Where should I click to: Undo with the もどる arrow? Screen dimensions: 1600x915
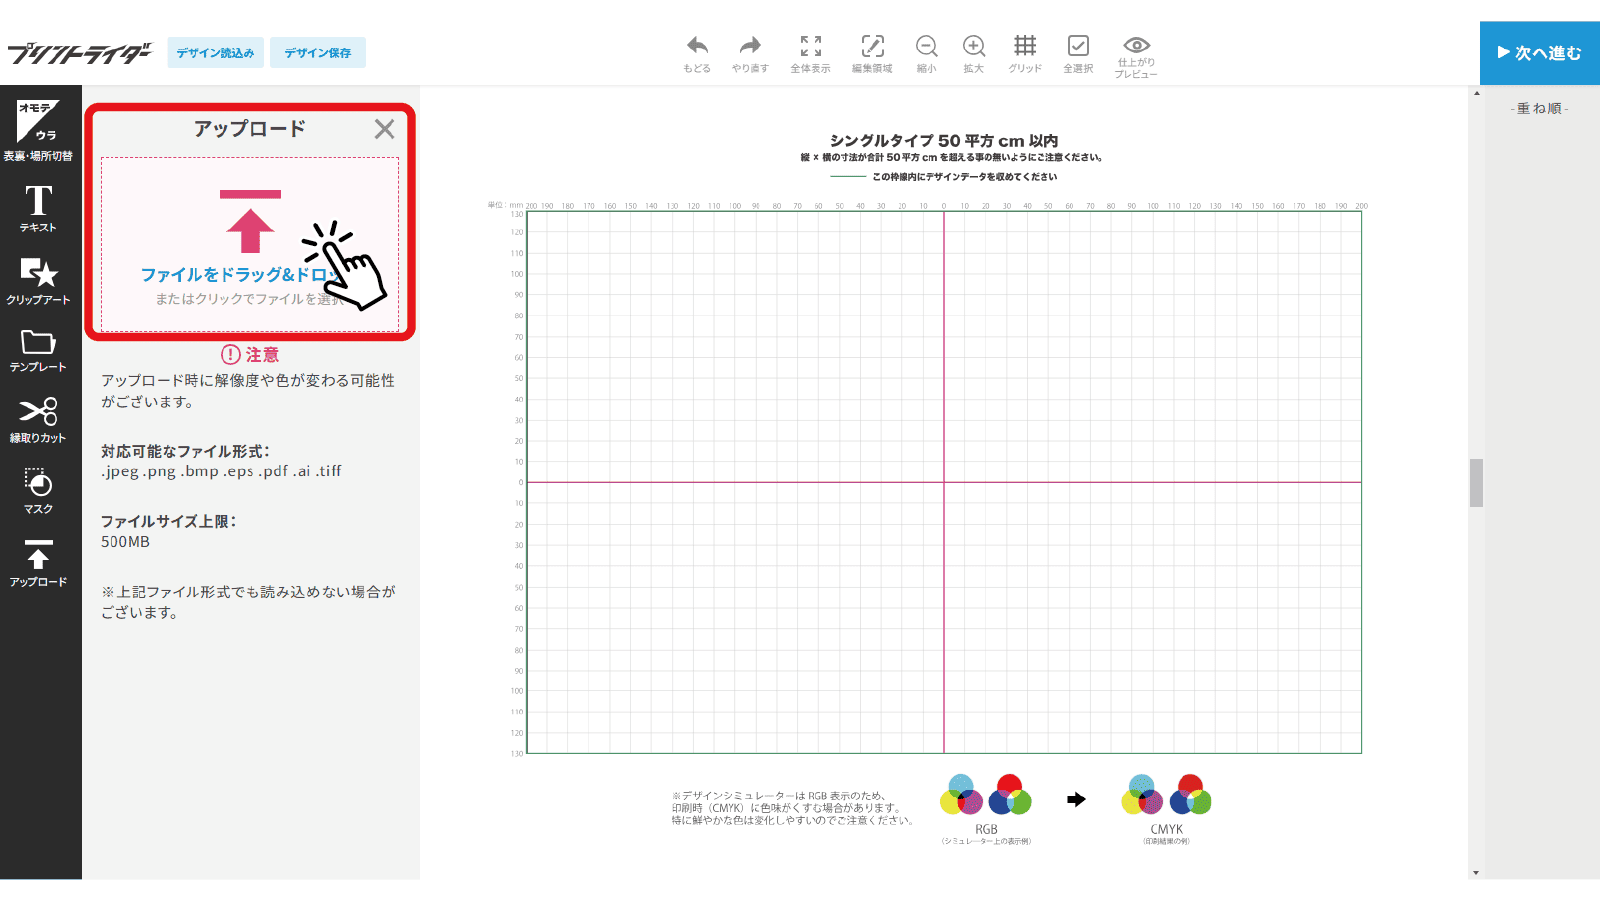pos(697,53)
